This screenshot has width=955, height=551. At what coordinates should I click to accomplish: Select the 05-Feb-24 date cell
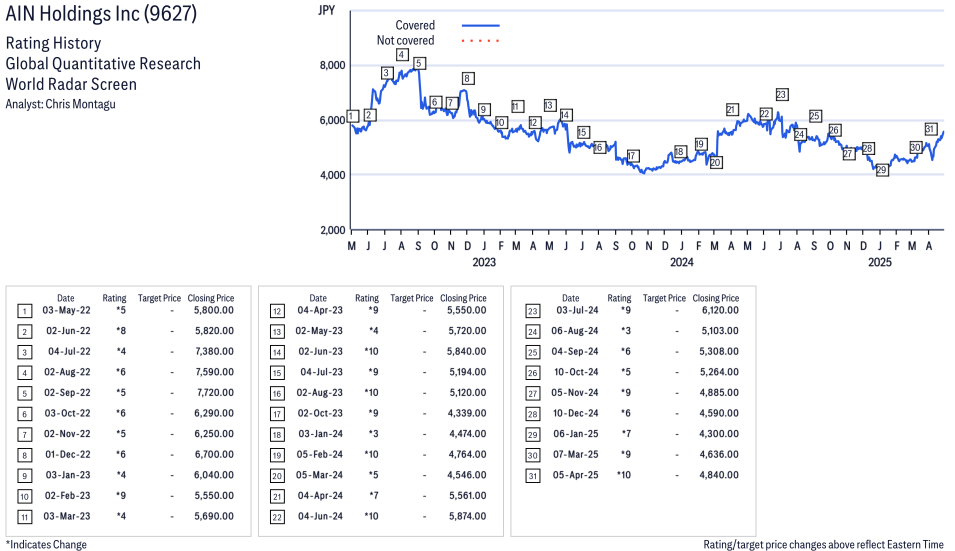coord(320,454)
